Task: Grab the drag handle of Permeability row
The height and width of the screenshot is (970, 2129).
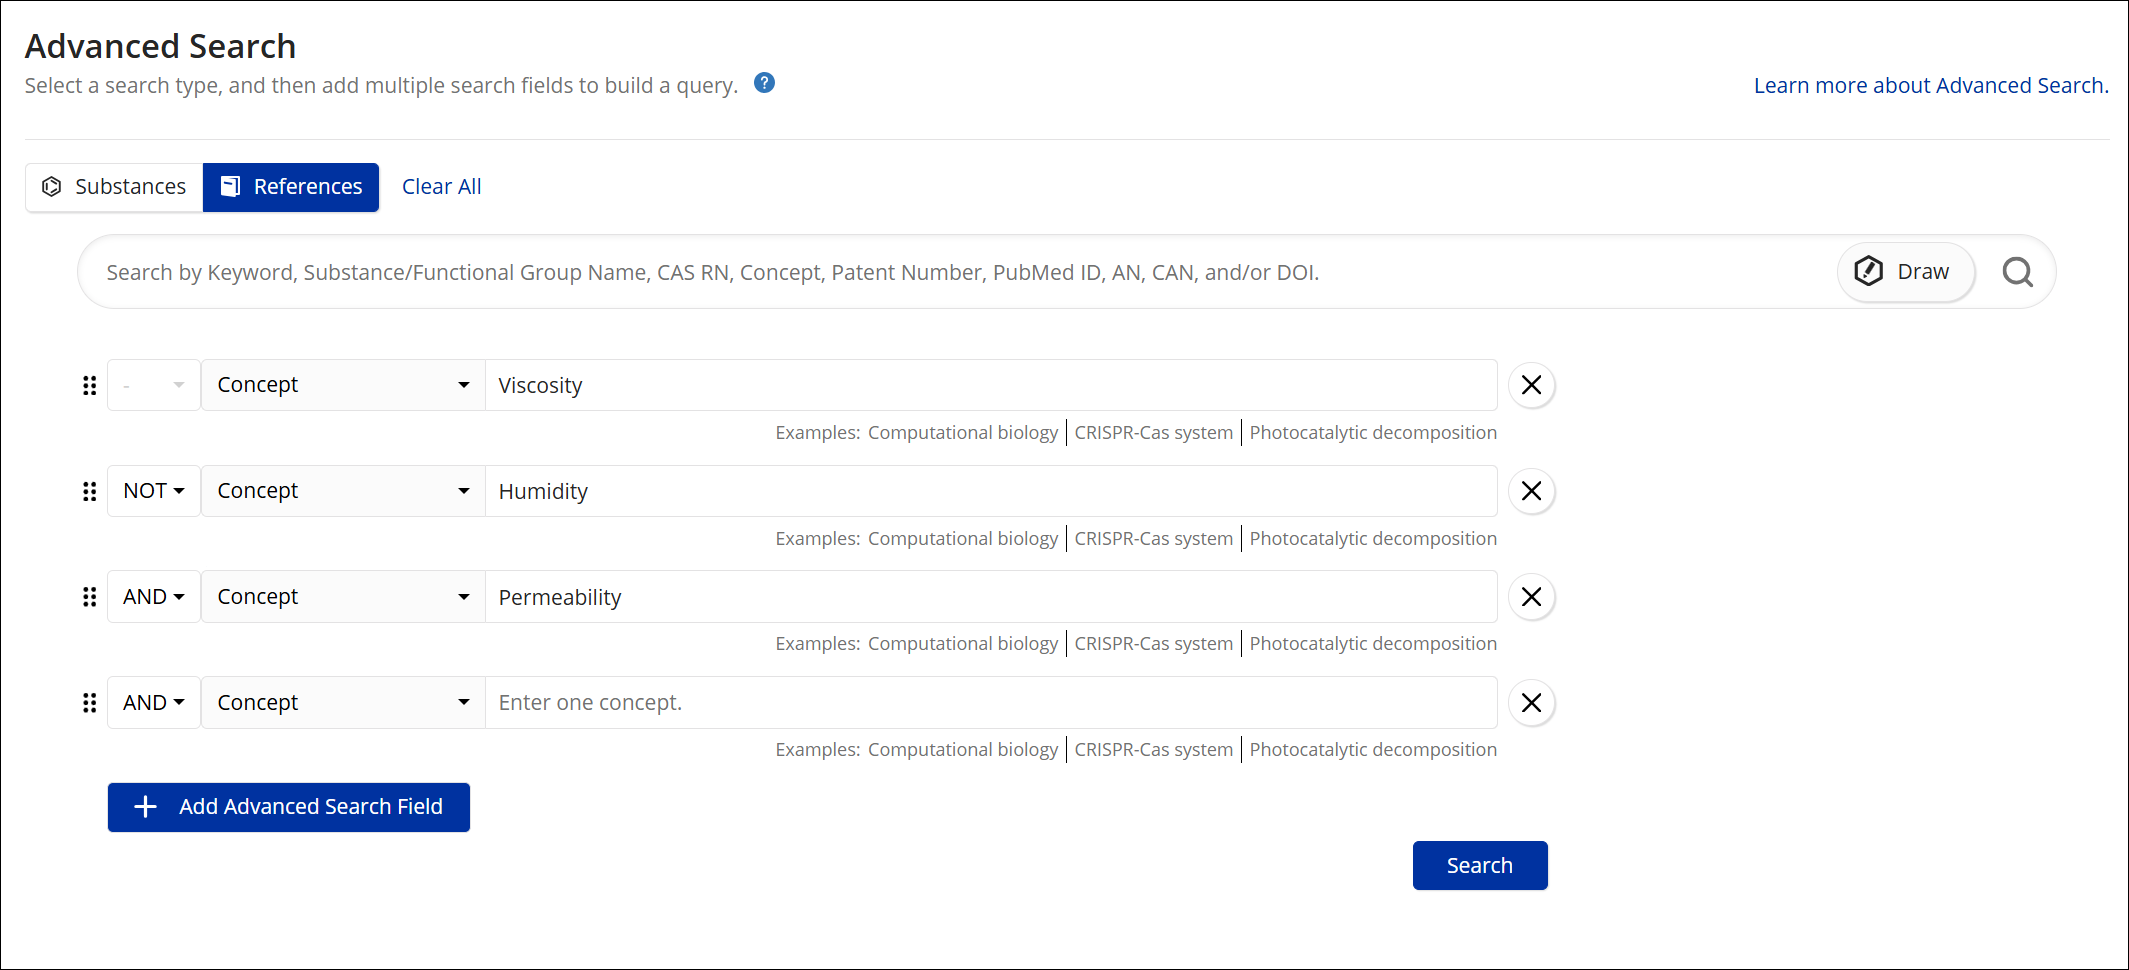Action: (89, 597)
